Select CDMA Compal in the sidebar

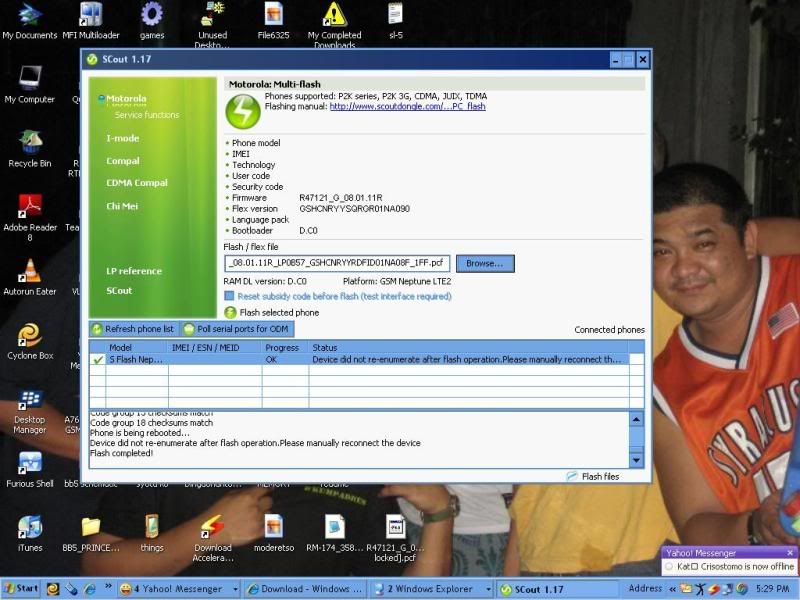click(x=137, y=183)
